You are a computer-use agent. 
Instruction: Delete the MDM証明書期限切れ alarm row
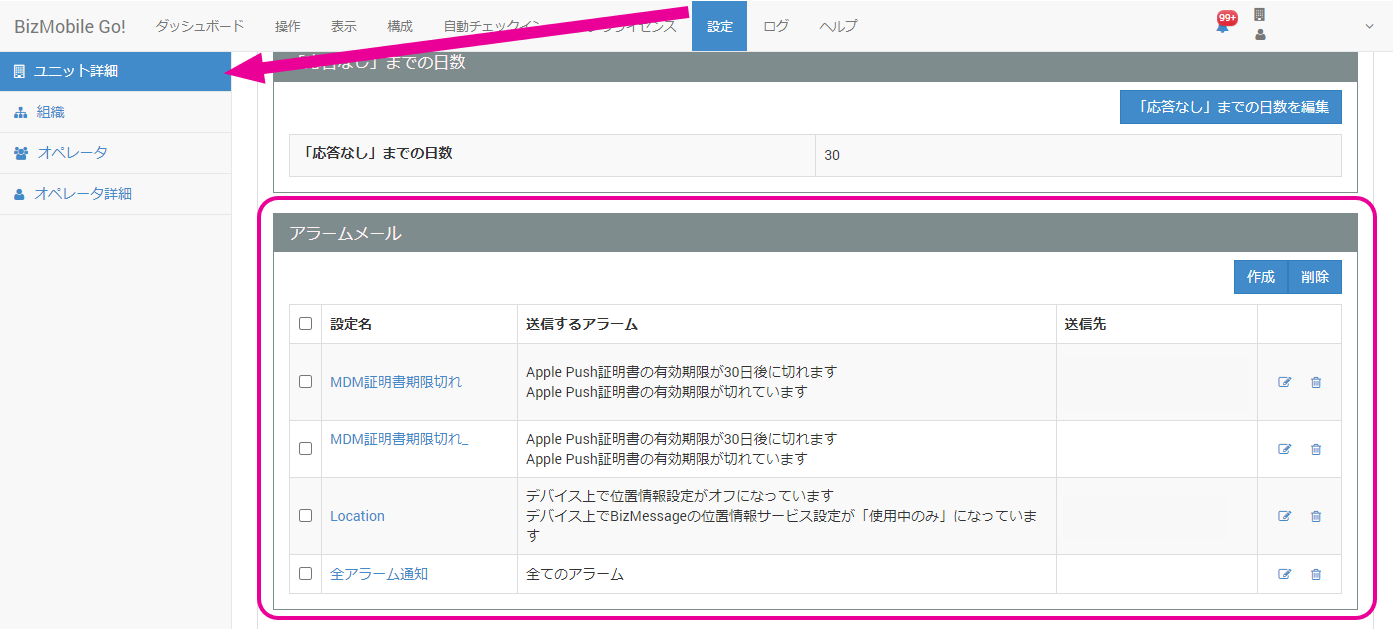[x=1316, y=382]
